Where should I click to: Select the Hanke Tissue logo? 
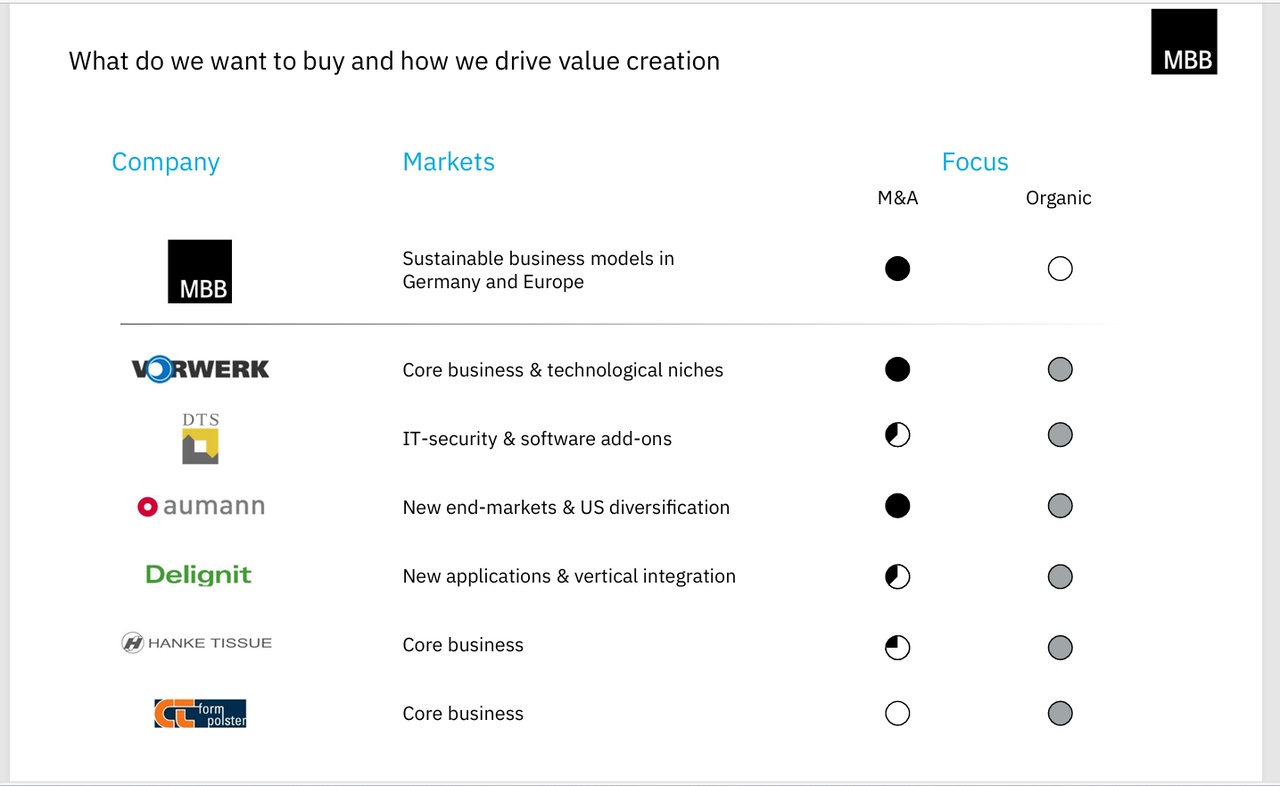(197, 643)
